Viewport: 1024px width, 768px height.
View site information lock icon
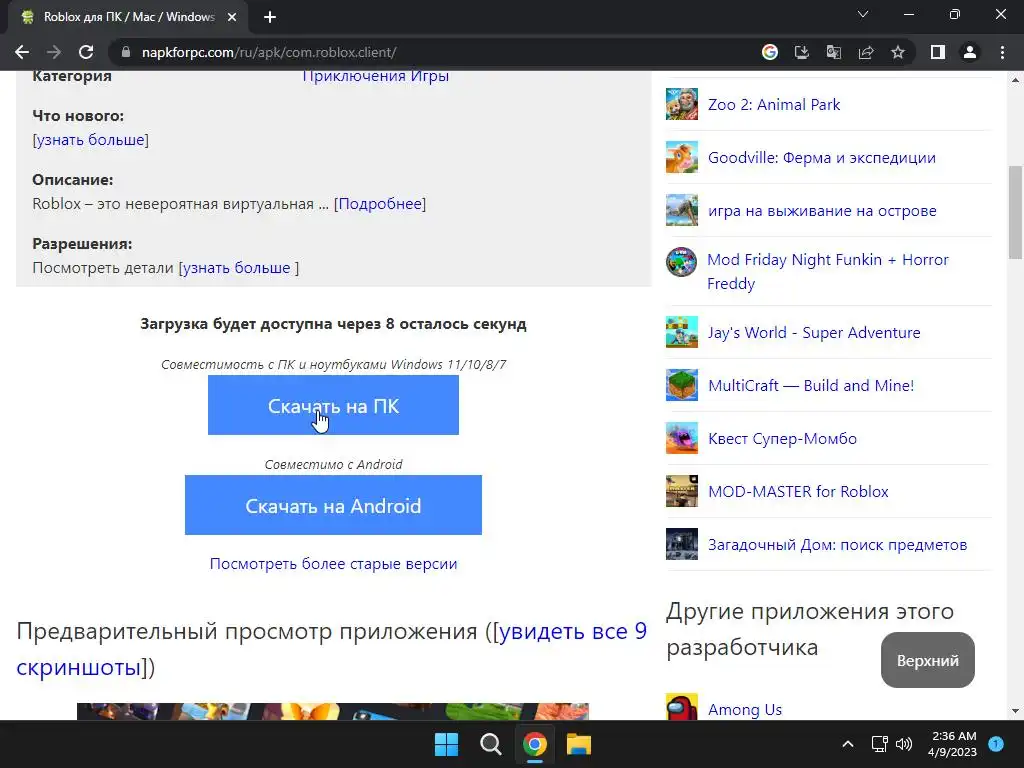tap(126, 52)
